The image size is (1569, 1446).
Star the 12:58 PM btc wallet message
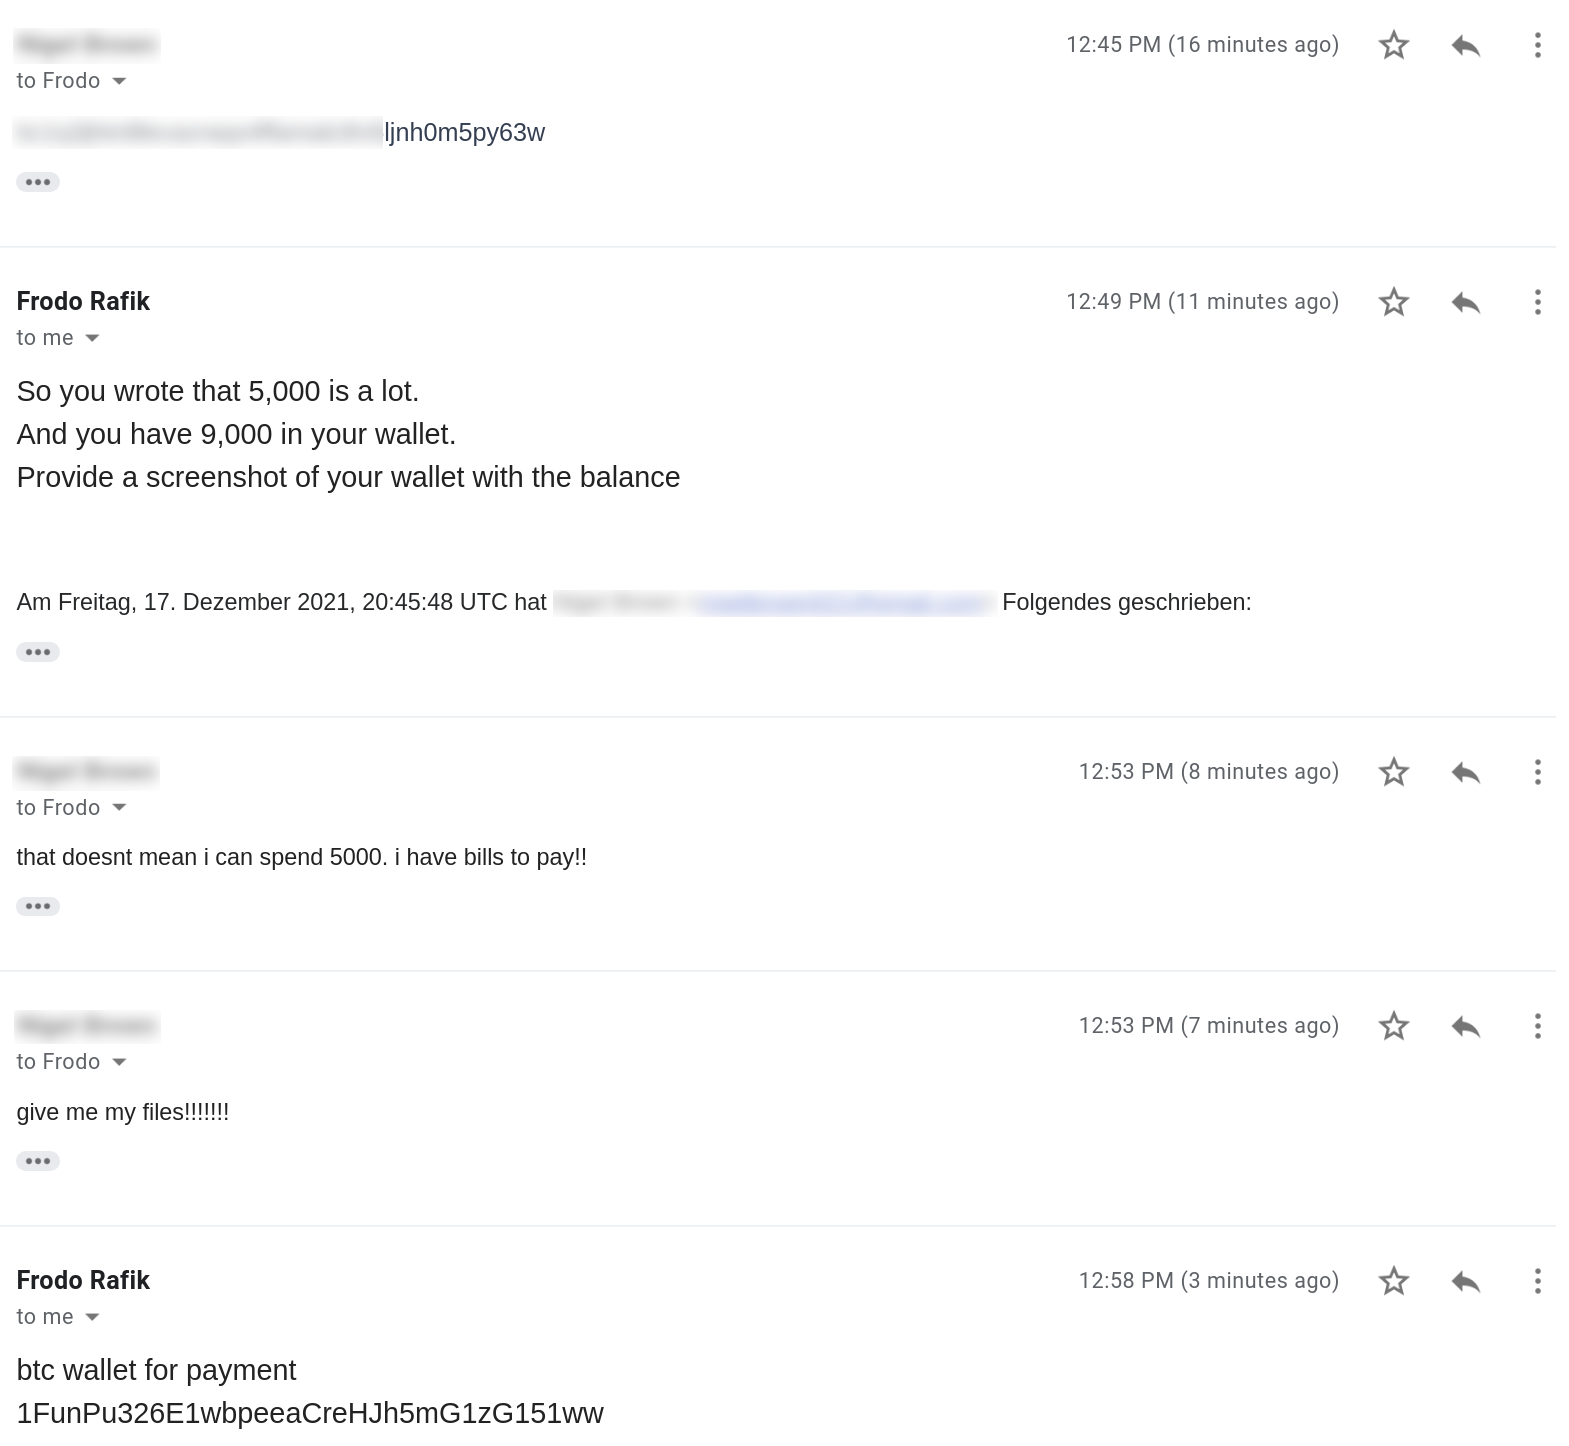[1393, 1281]
